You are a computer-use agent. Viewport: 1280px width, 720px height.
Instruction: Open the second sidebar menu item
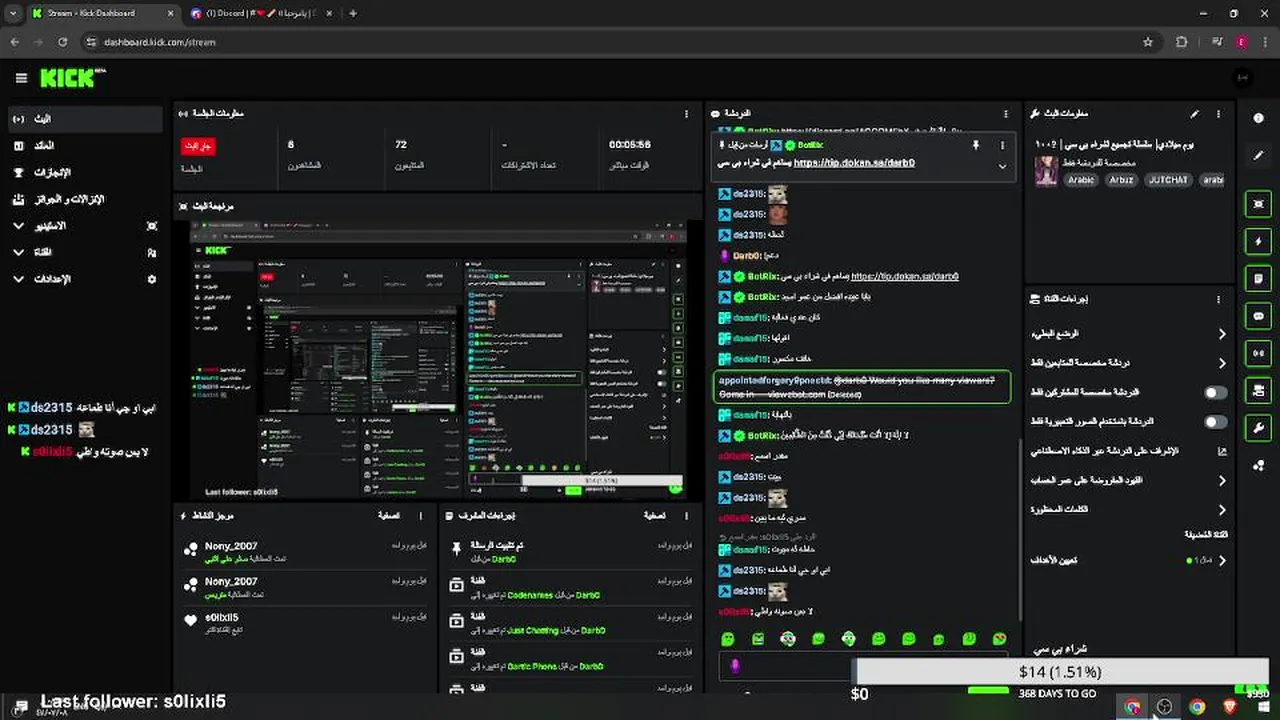point(84,146)
